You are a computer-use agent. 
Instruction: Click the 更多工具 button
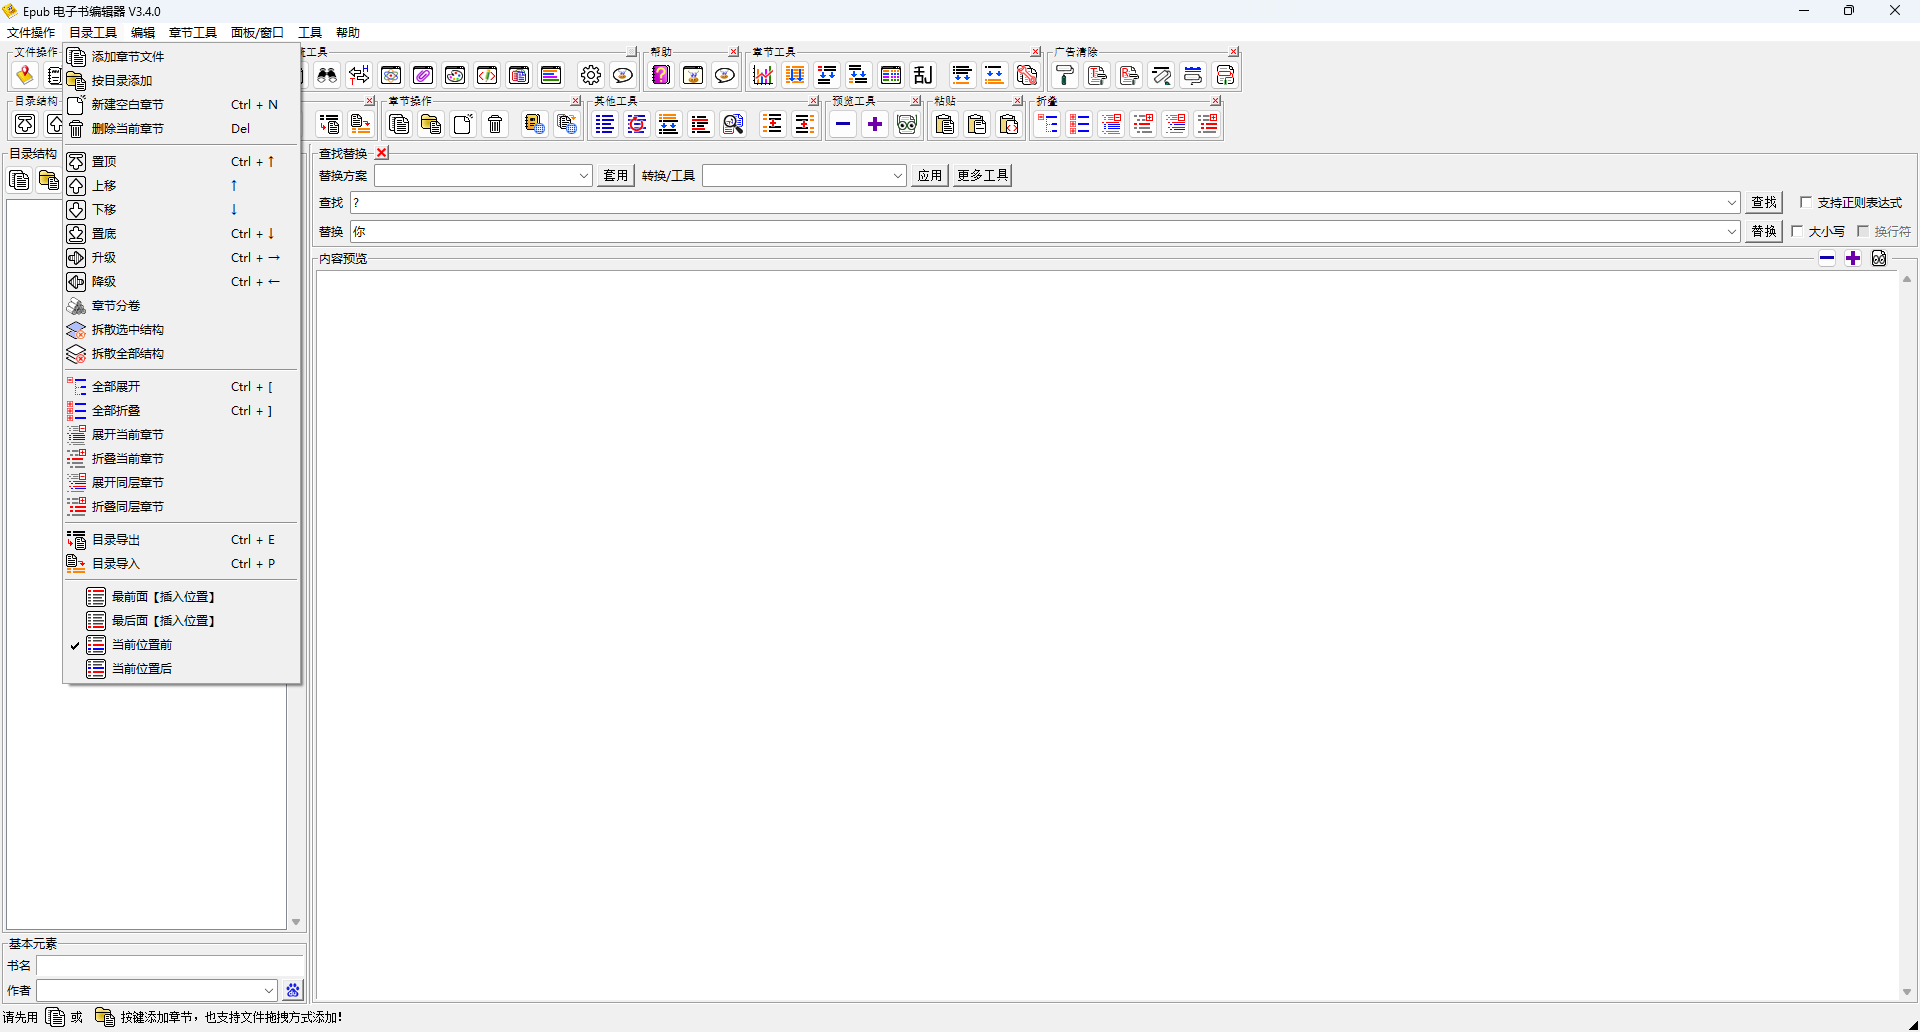[x=982, y=176]
